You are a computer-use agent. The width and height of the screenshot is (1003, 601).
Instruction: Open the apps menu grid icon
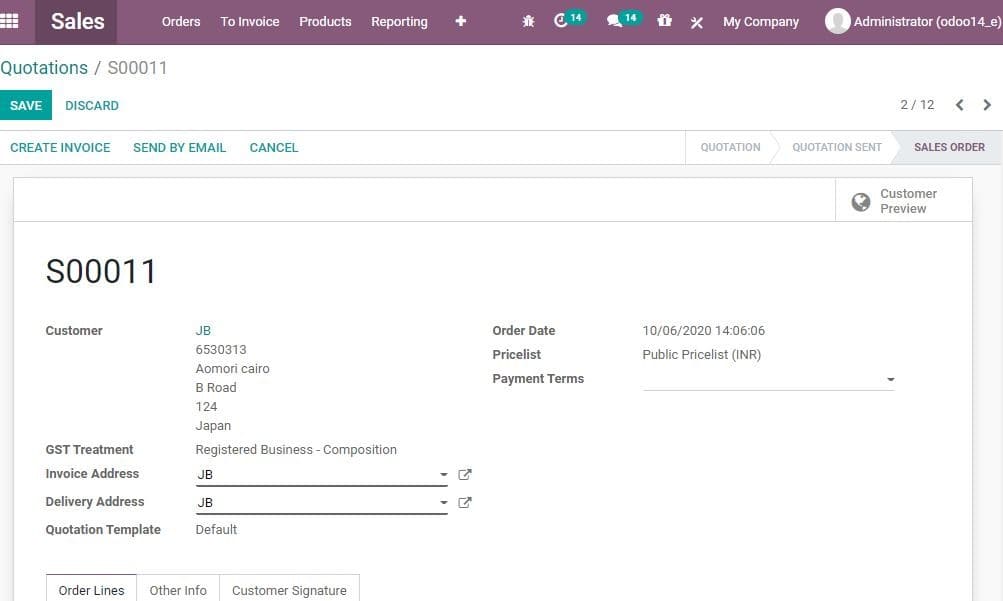pyautogui.click(x=11, y=21)
